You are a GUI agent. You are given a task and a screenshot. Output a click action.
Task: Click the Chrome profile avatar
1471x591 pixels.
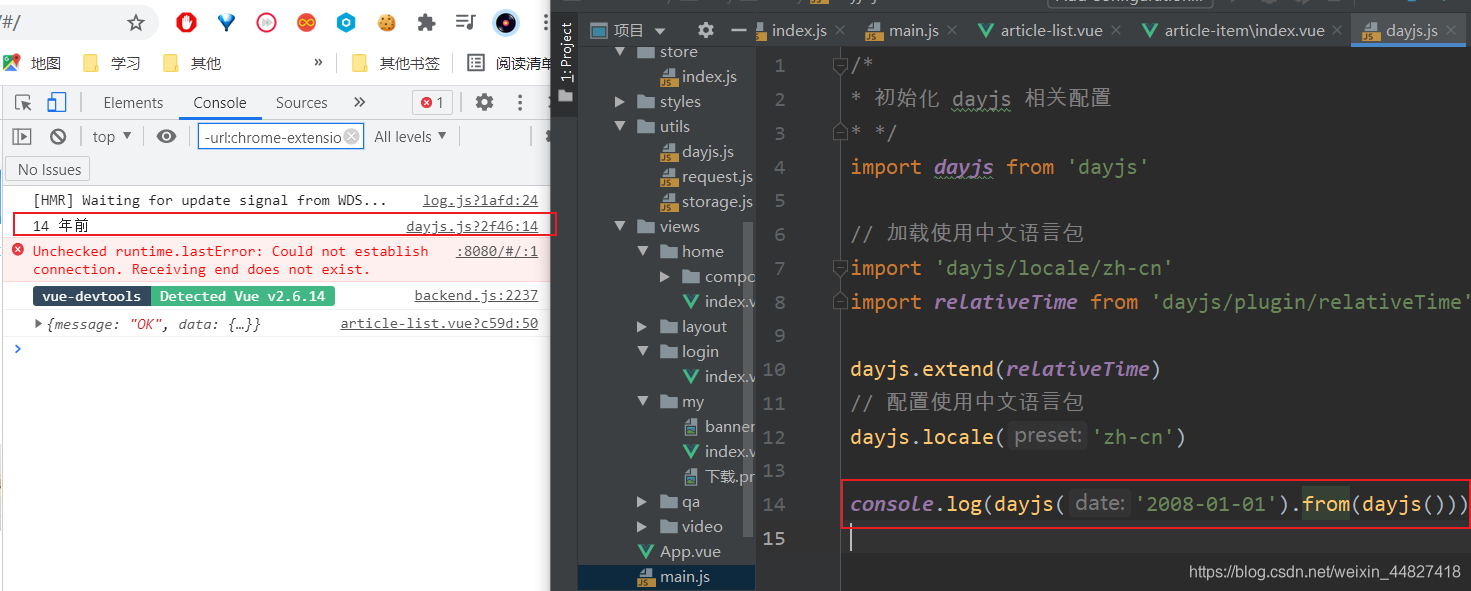pyautogui.click(x=507, y=22)
